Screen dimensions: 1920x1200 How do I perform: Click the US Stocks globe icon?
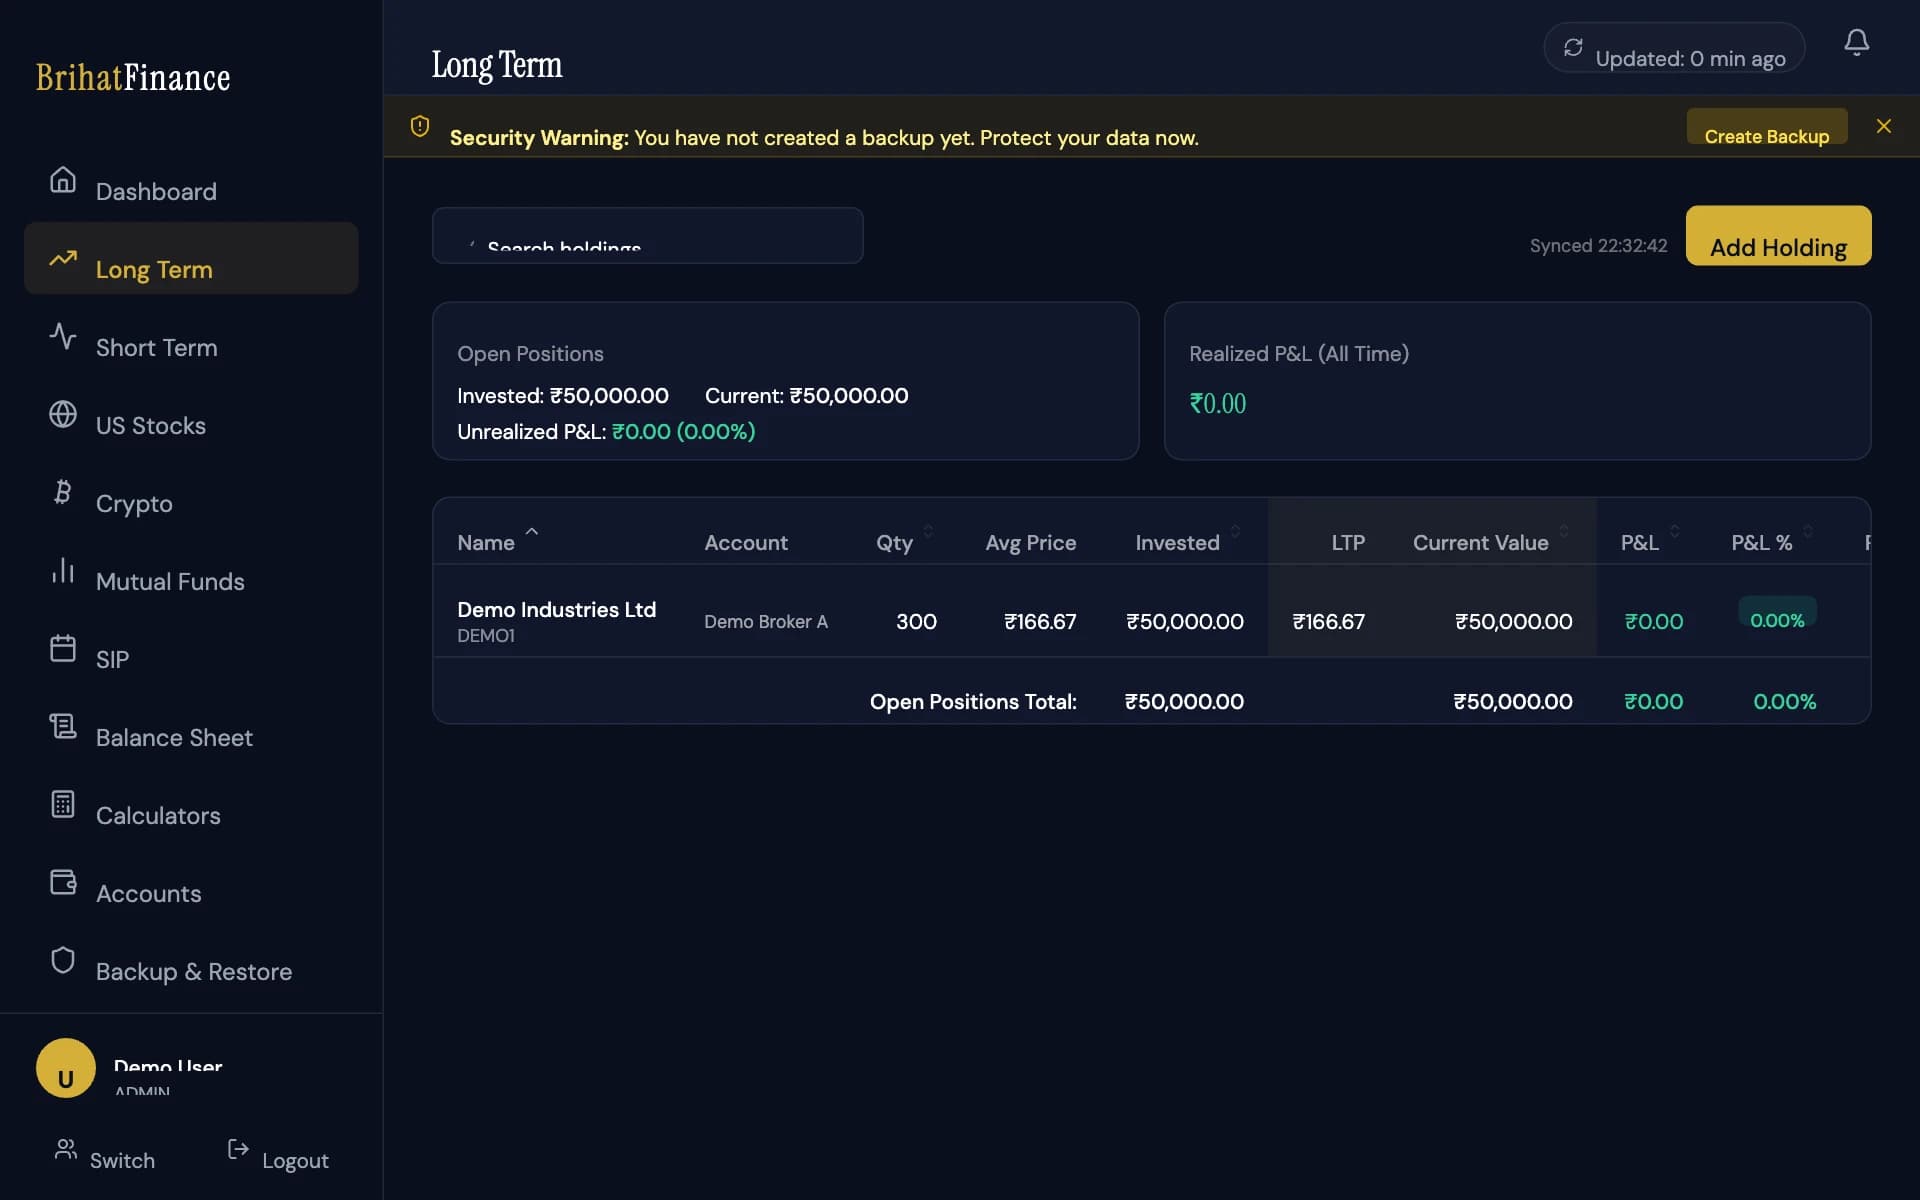point(63,414)
